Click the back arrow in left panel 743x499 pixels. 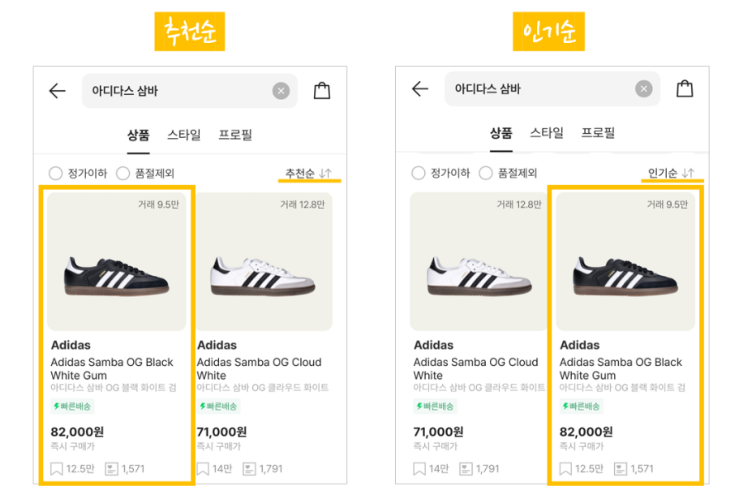coord(57,91)
